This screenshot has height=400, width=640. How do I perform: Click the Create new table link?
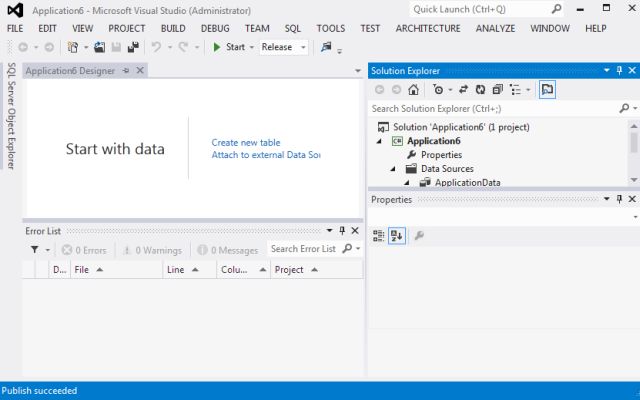246,143
